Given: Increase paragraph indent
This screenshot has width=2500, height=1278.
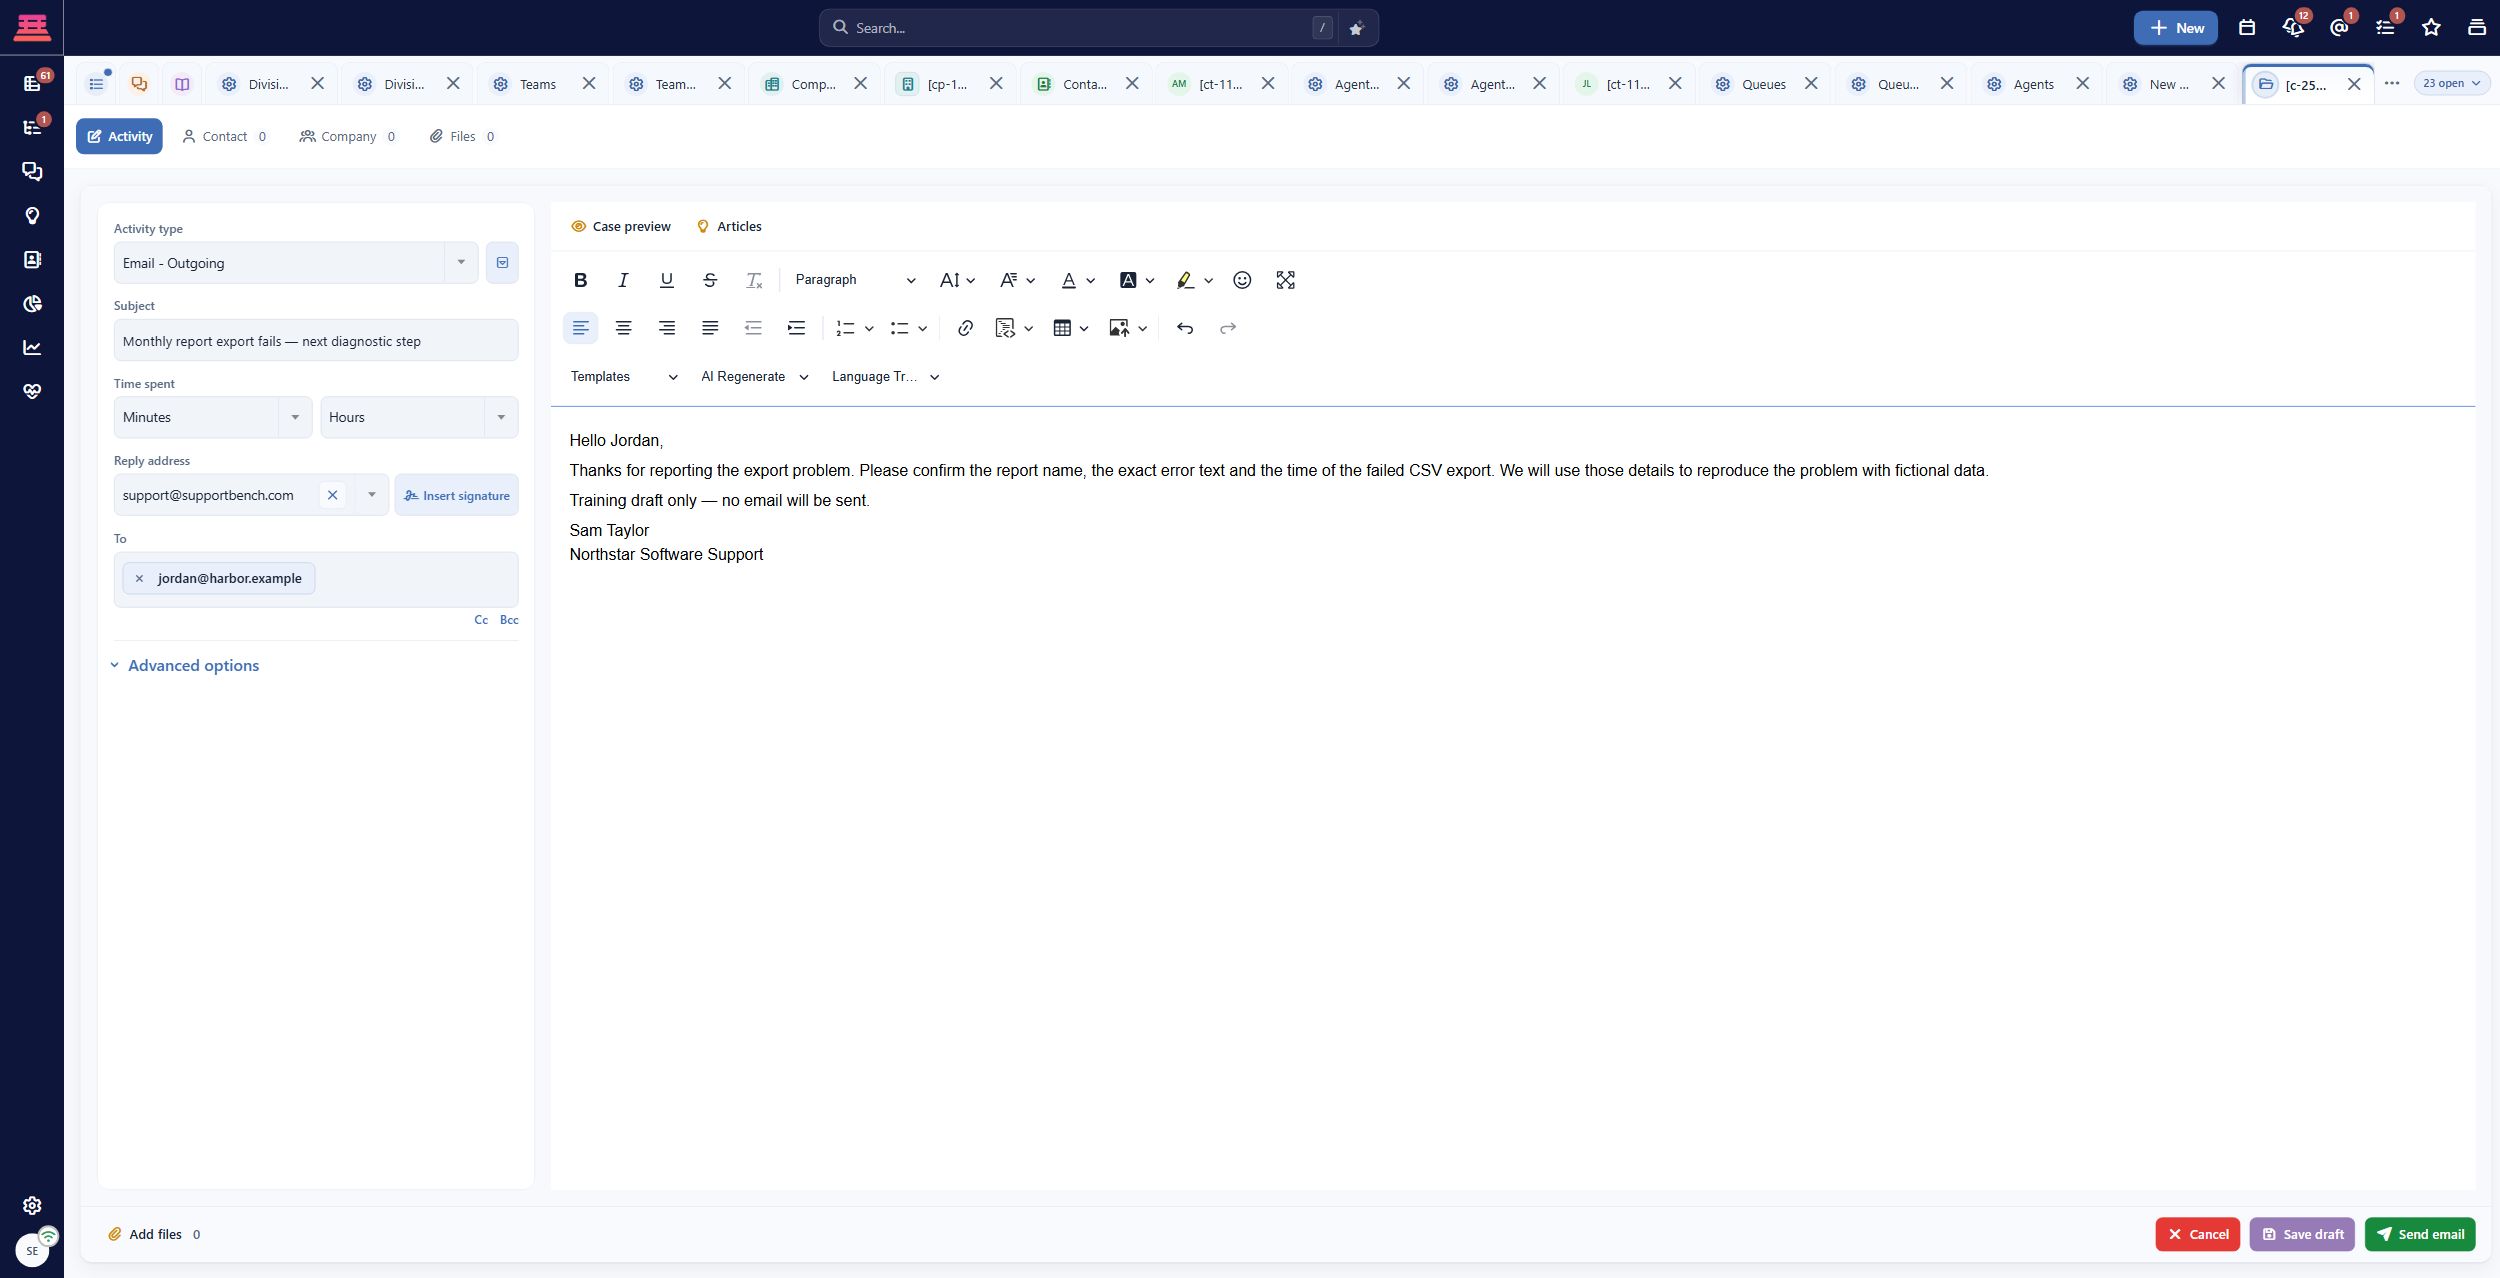Looking at the screenshot, I should 796,328.
